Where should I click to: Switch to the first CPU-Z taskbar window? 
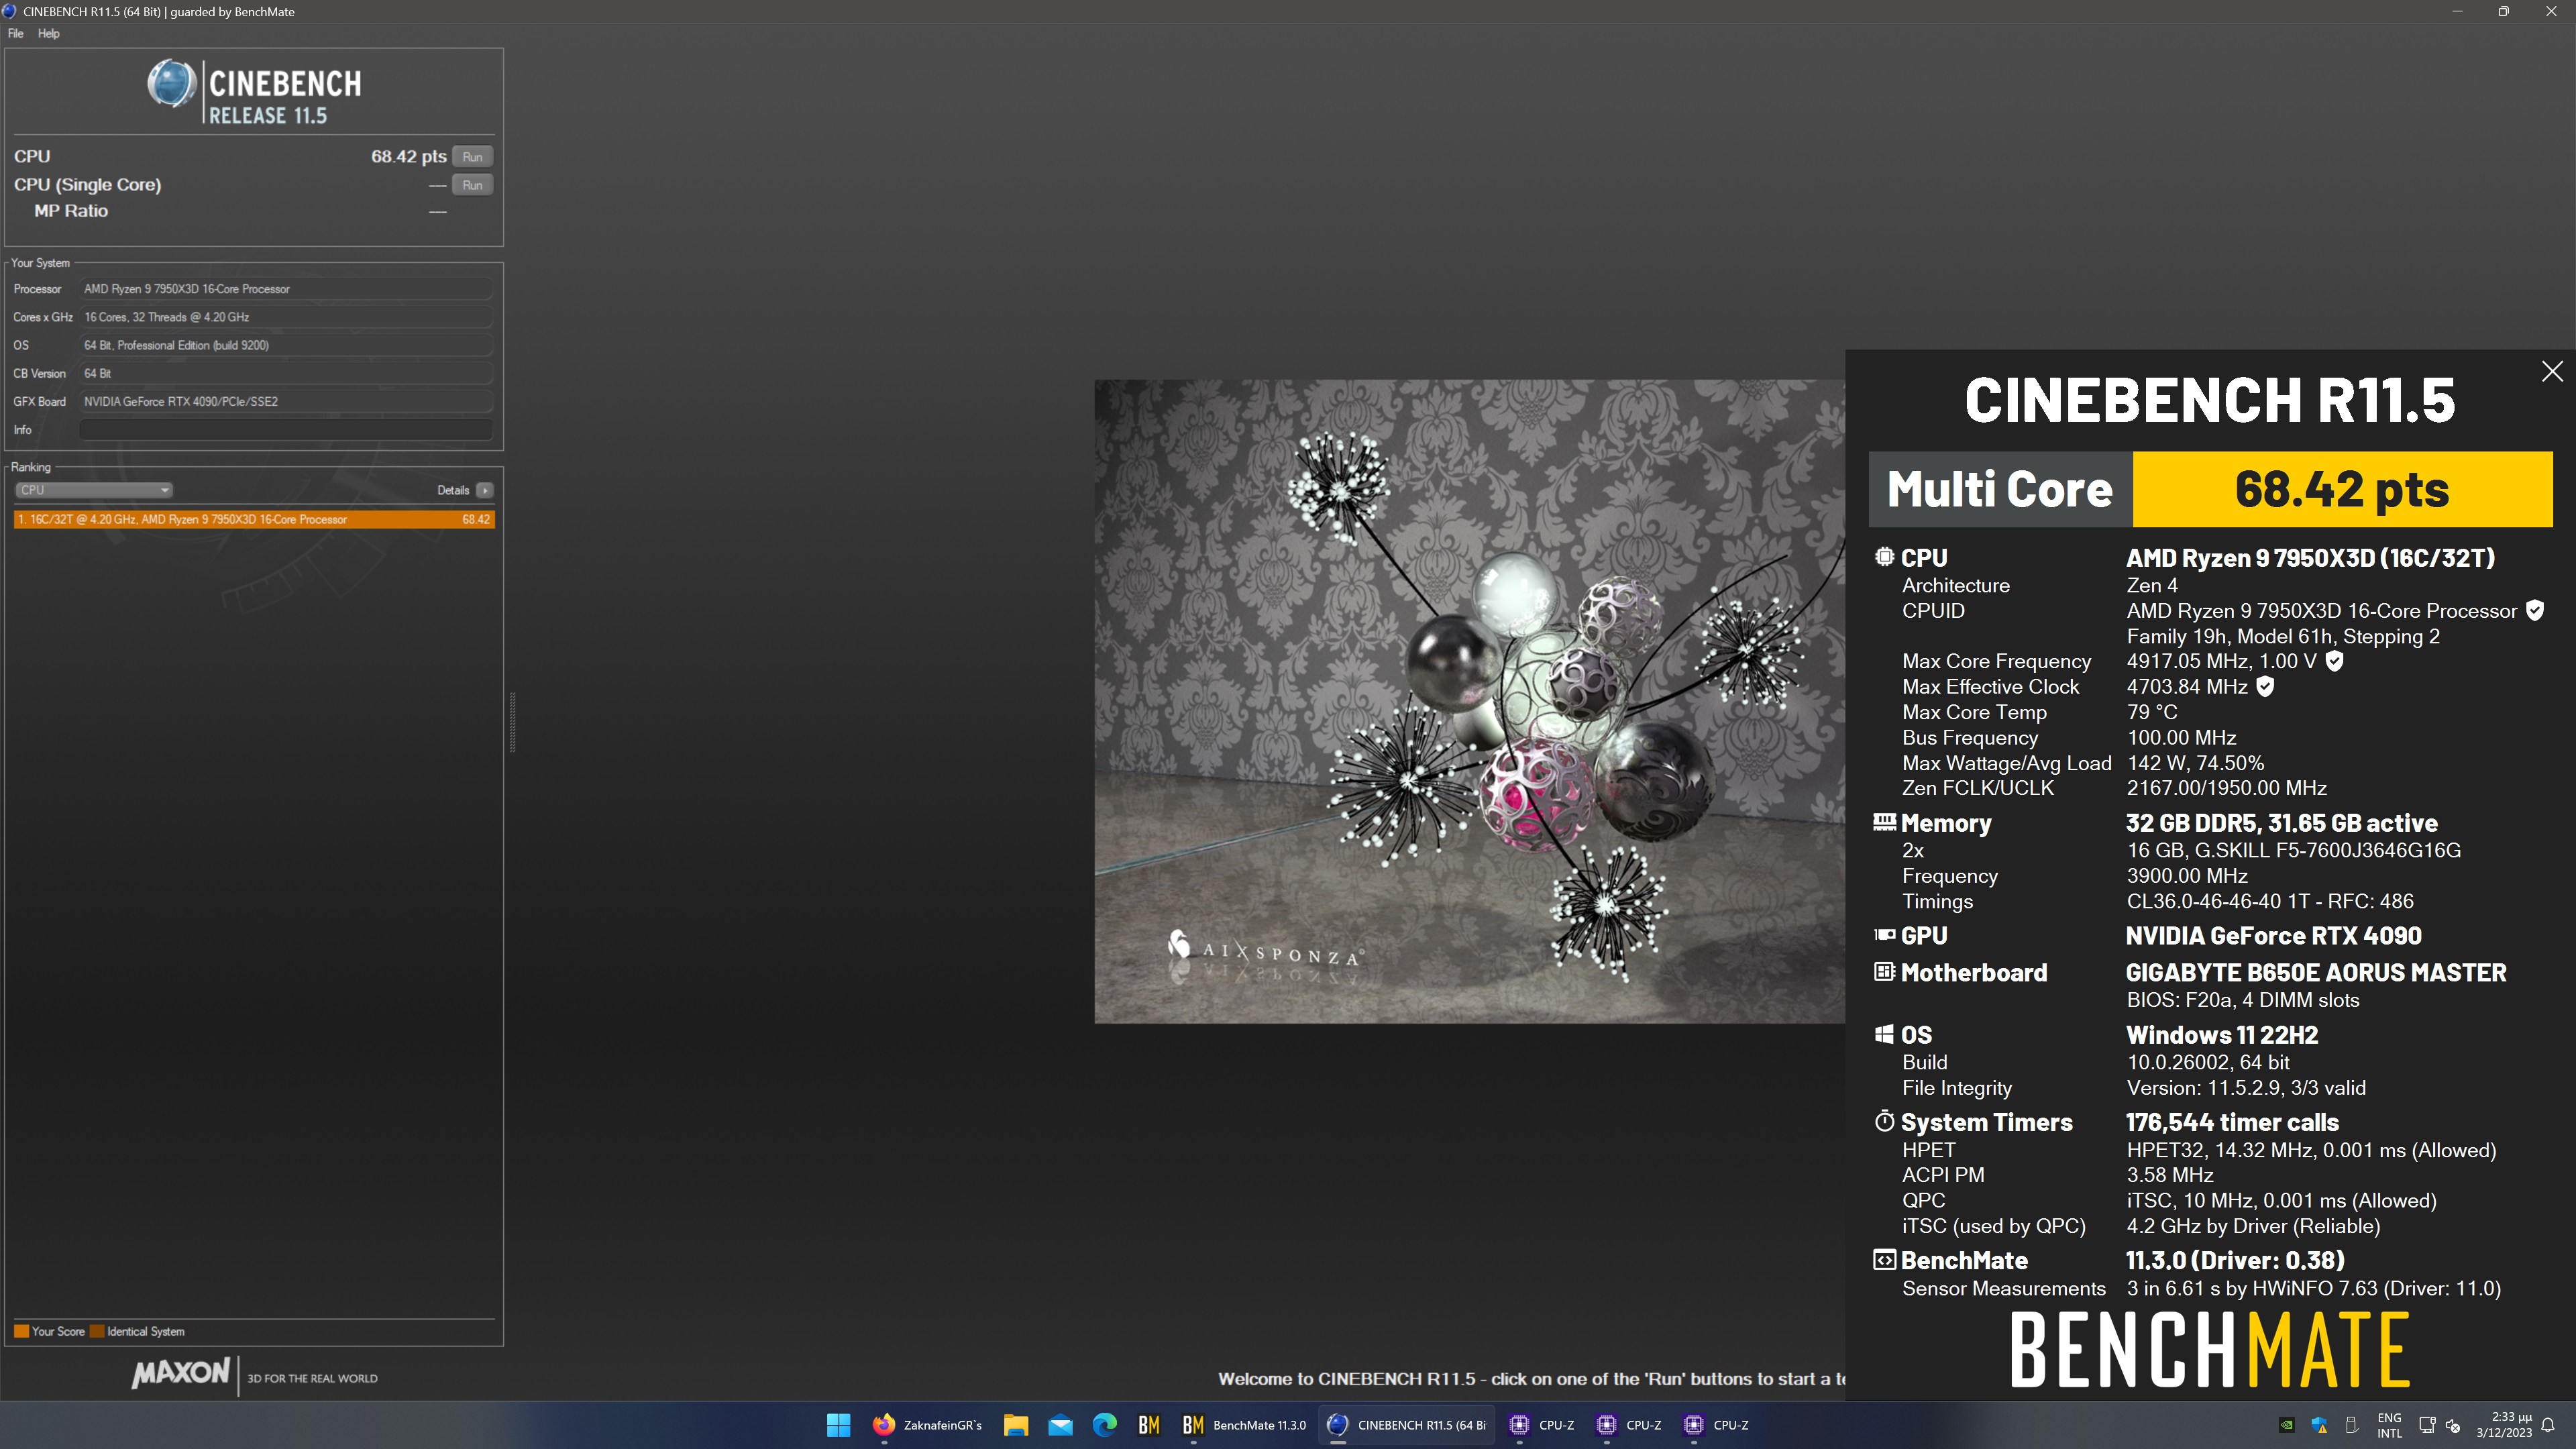[x=1542, y=1425]
